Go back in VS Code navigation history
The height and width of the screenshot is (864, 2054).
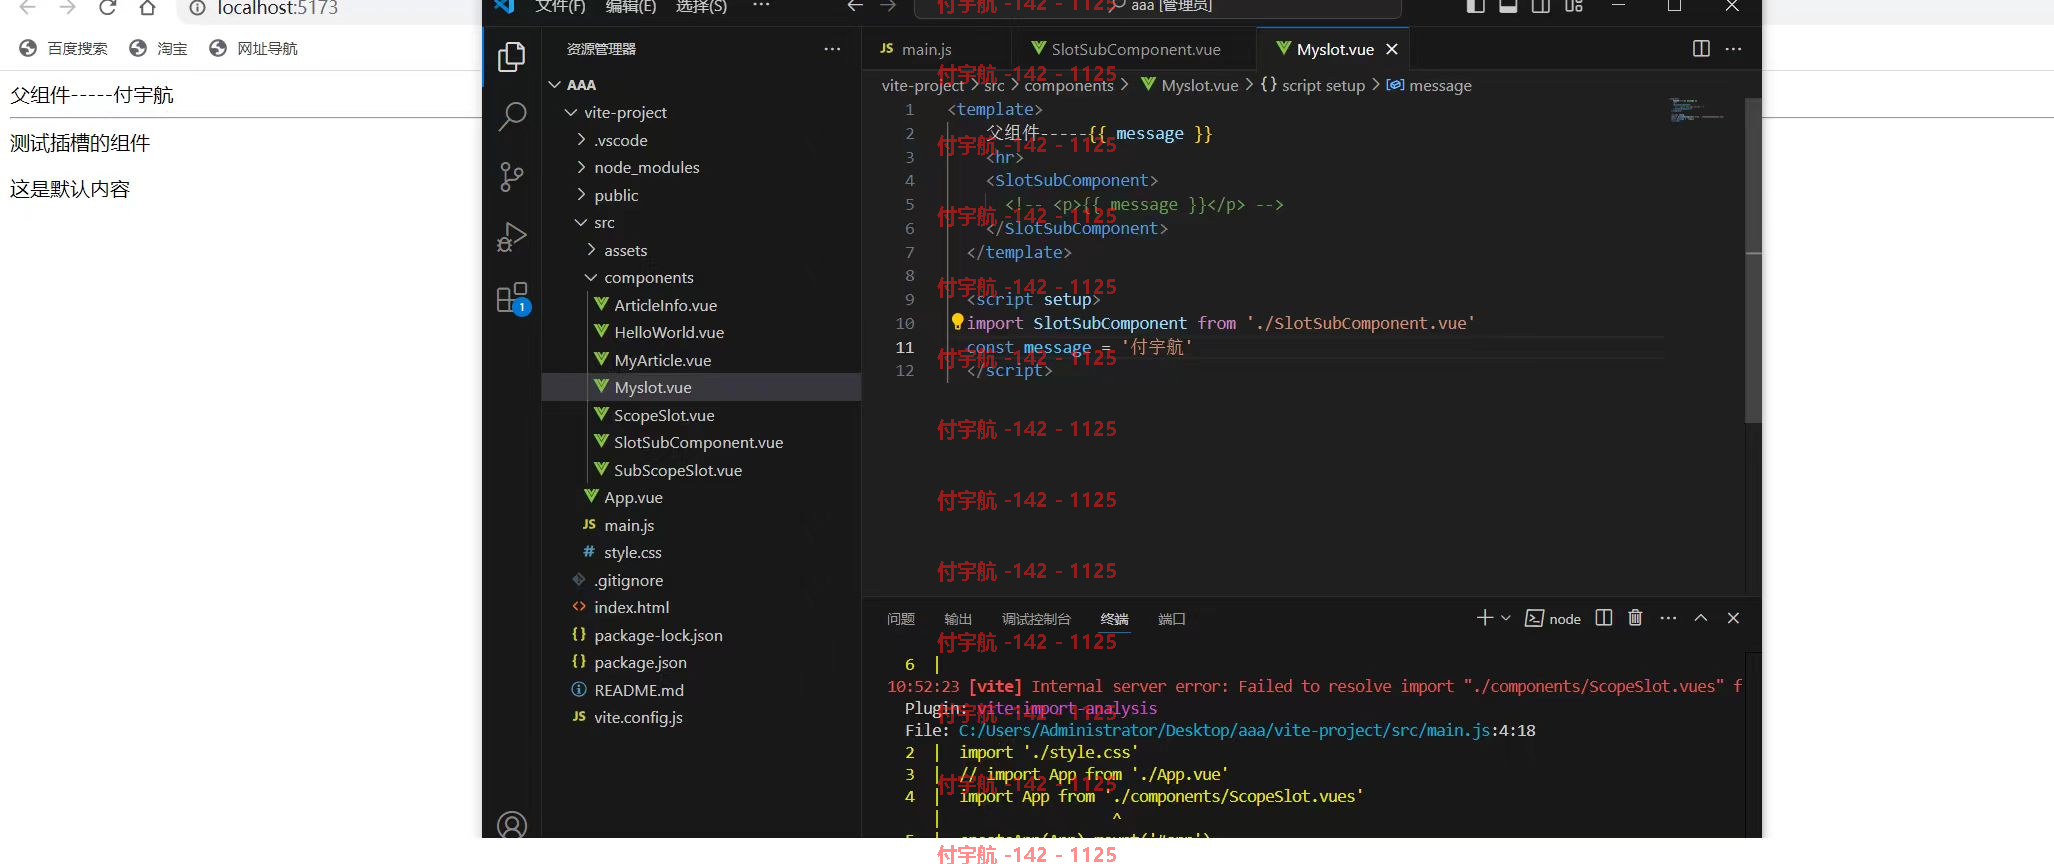(x=855, y=6)
